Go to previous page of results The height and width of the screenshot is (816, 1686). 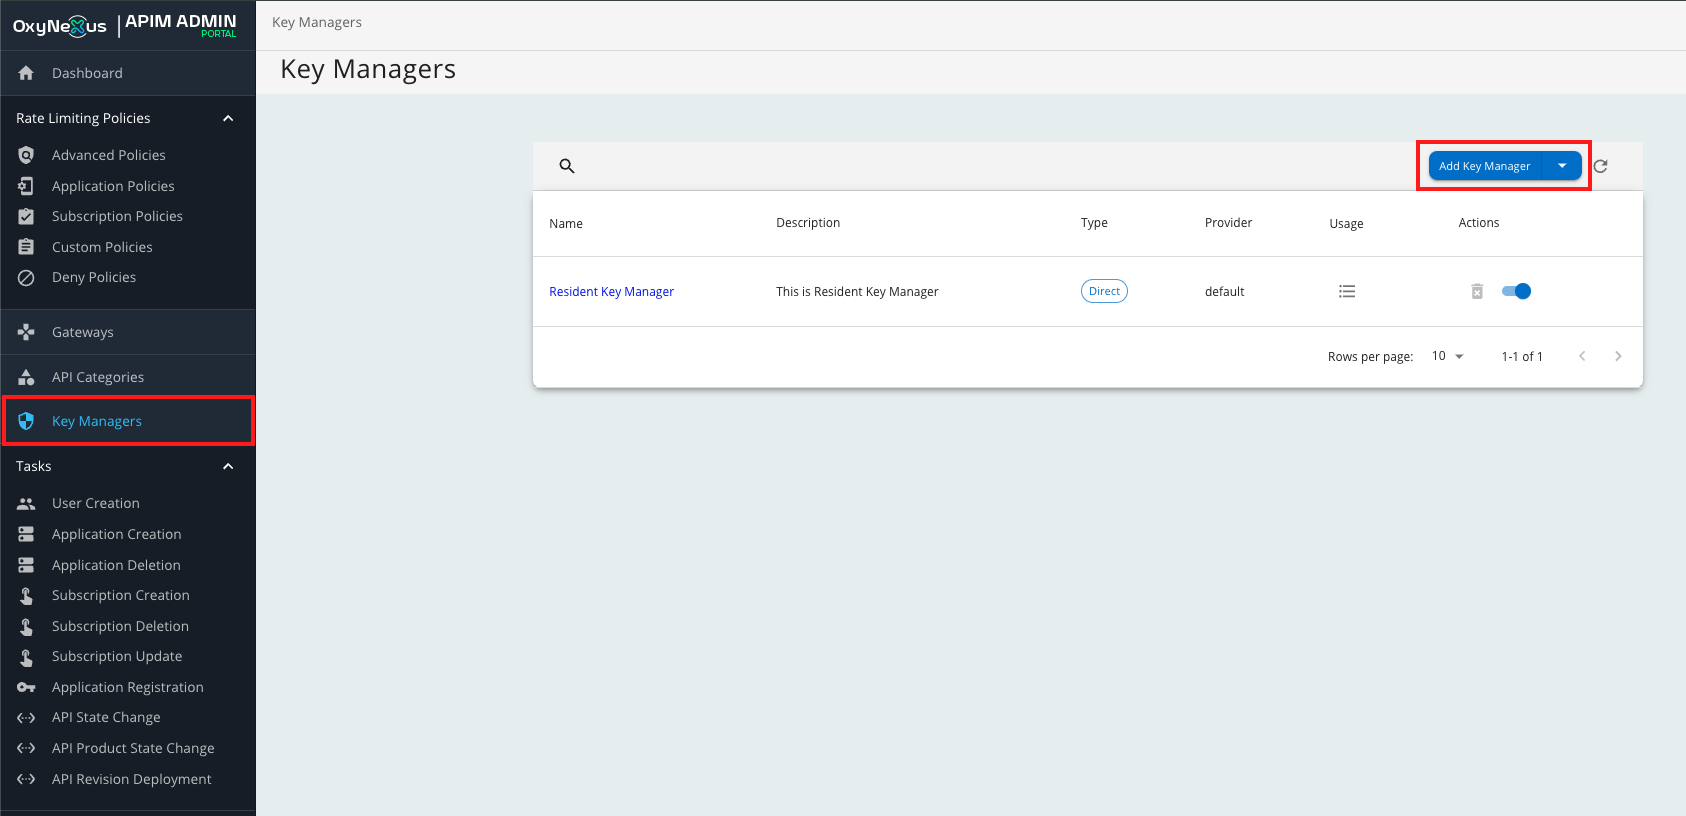(1582, 356)
